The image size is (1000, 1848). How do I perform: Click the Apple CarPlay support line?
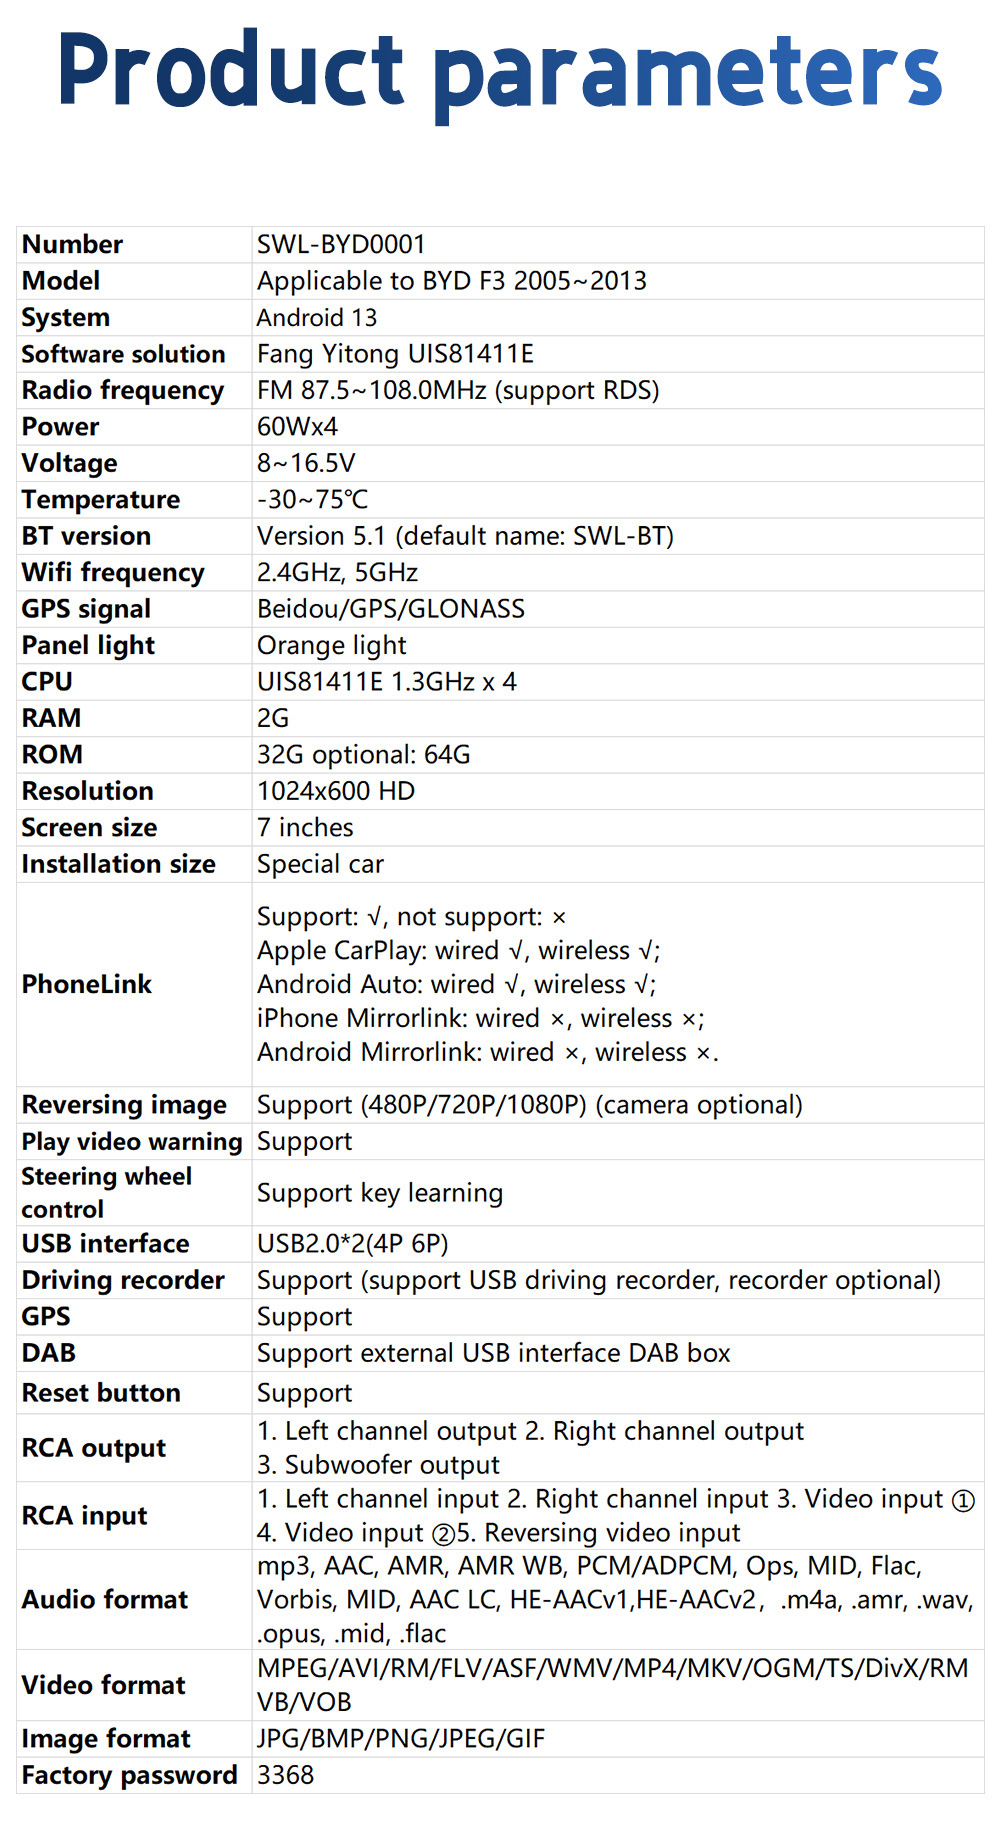point(458,950)
